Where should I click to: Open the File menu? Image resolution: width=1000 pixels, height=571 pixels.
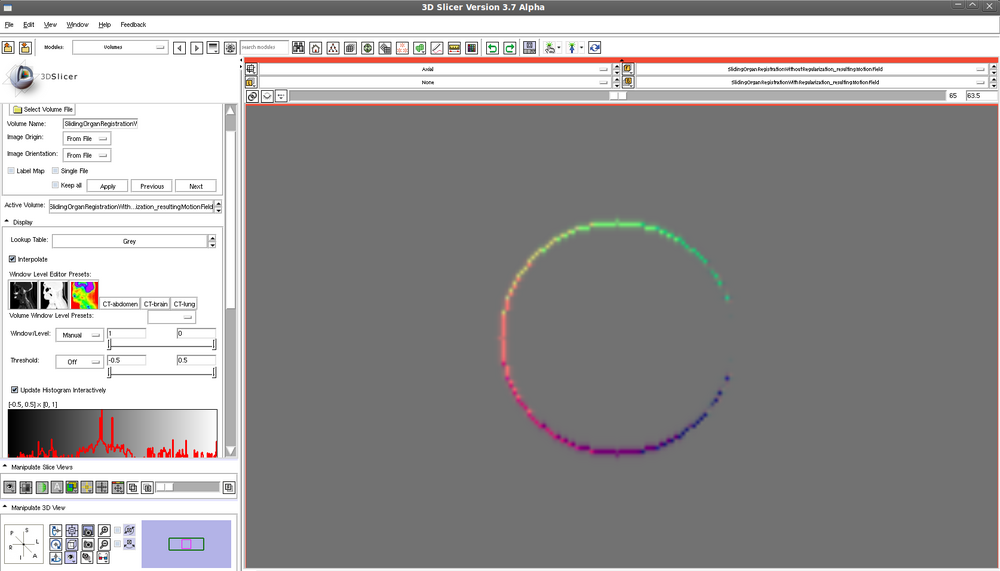point(9,25)
